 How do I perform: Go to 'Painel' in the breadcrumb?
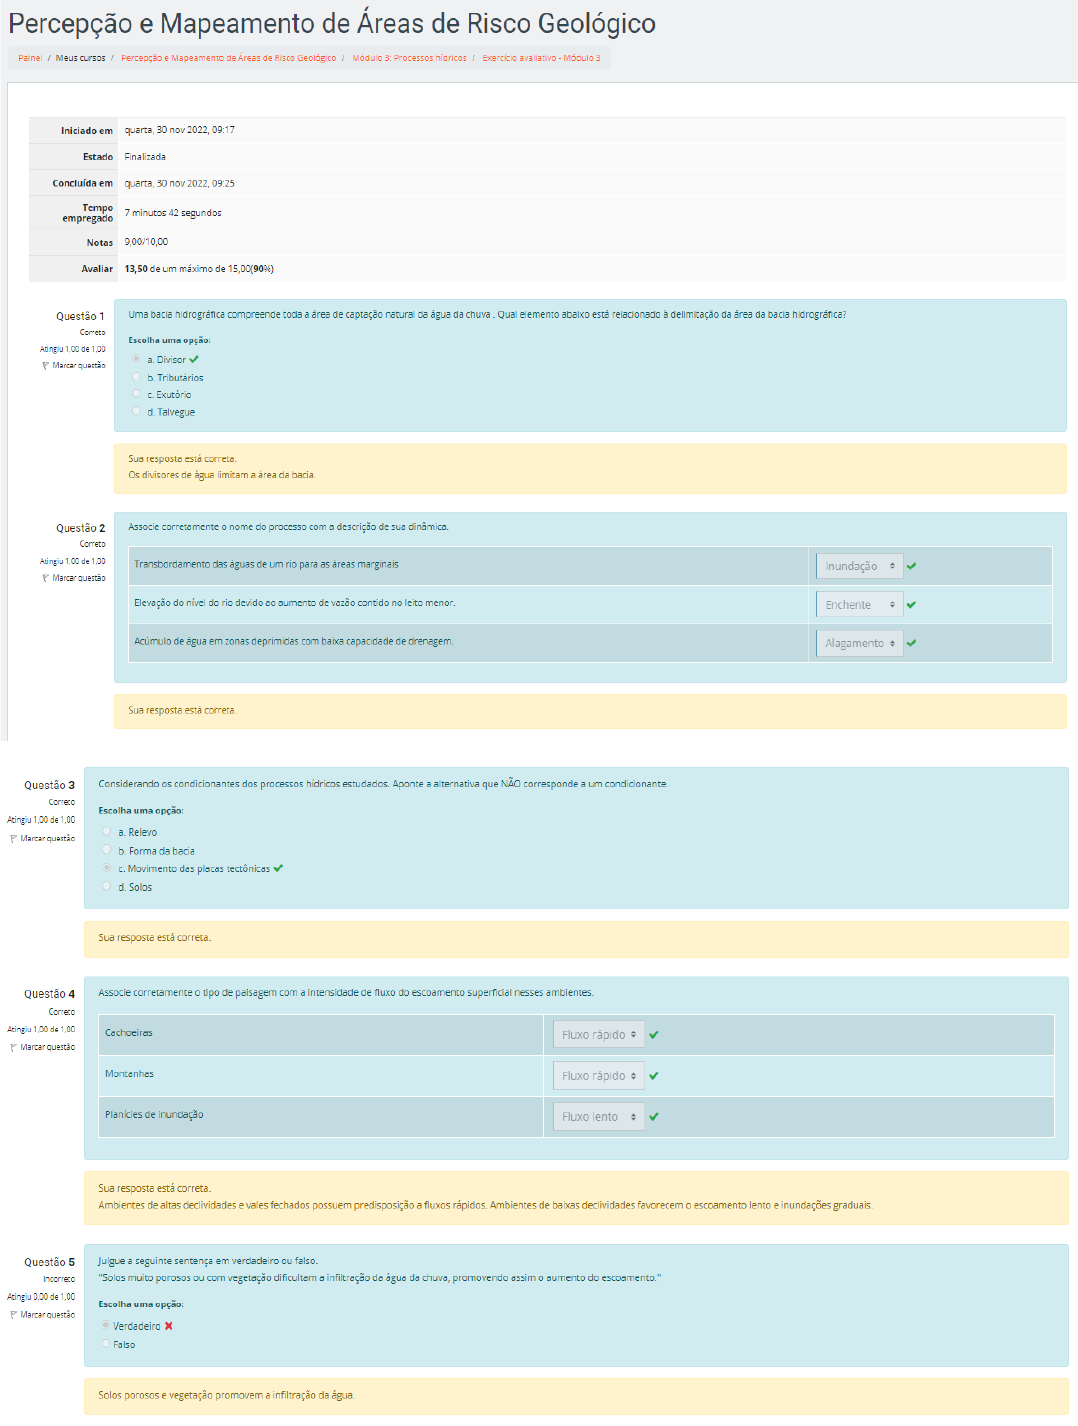(x=30, y=58)
